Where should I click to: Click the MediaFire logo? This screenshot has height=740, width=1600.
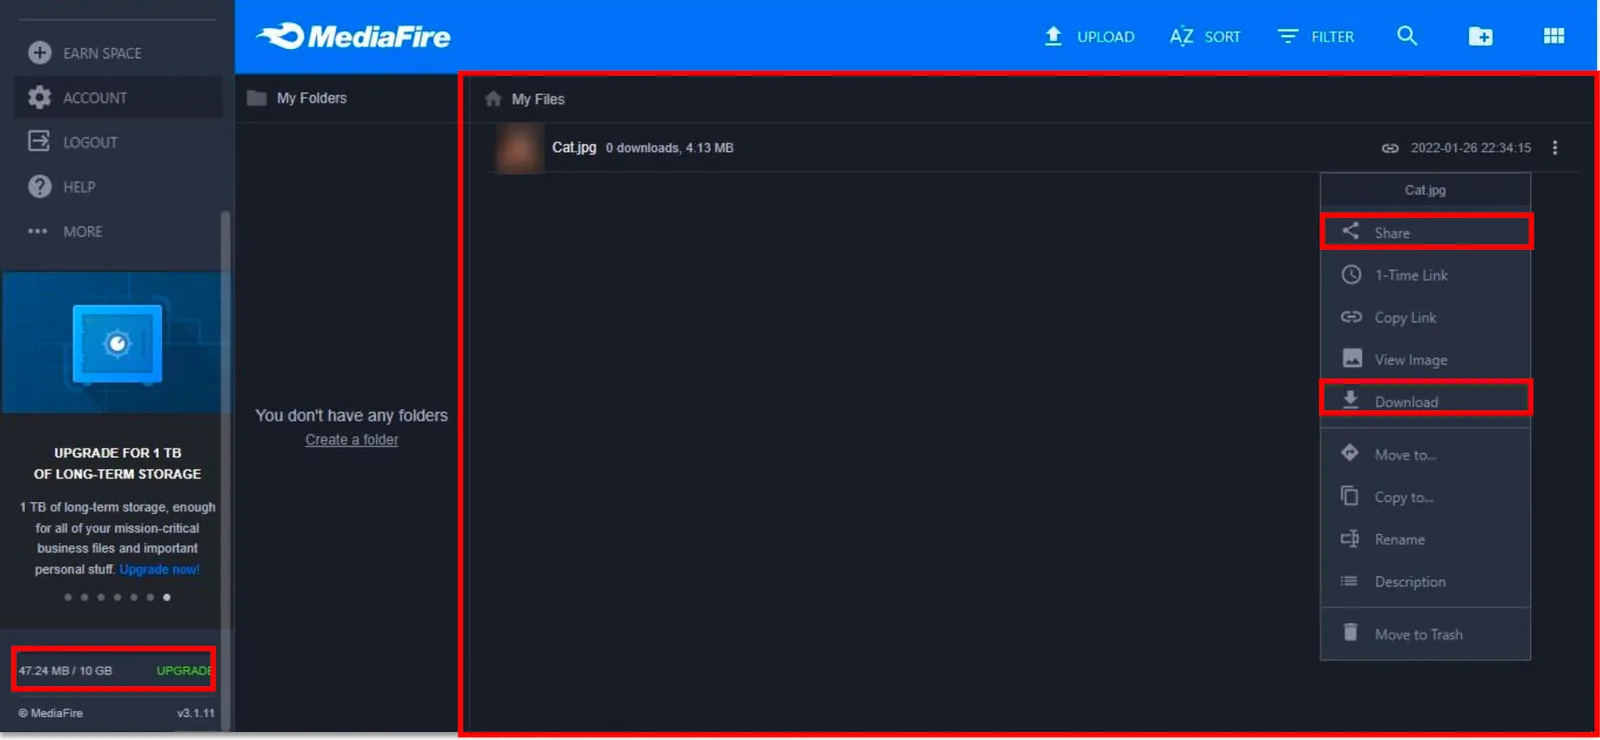(353, 36)
